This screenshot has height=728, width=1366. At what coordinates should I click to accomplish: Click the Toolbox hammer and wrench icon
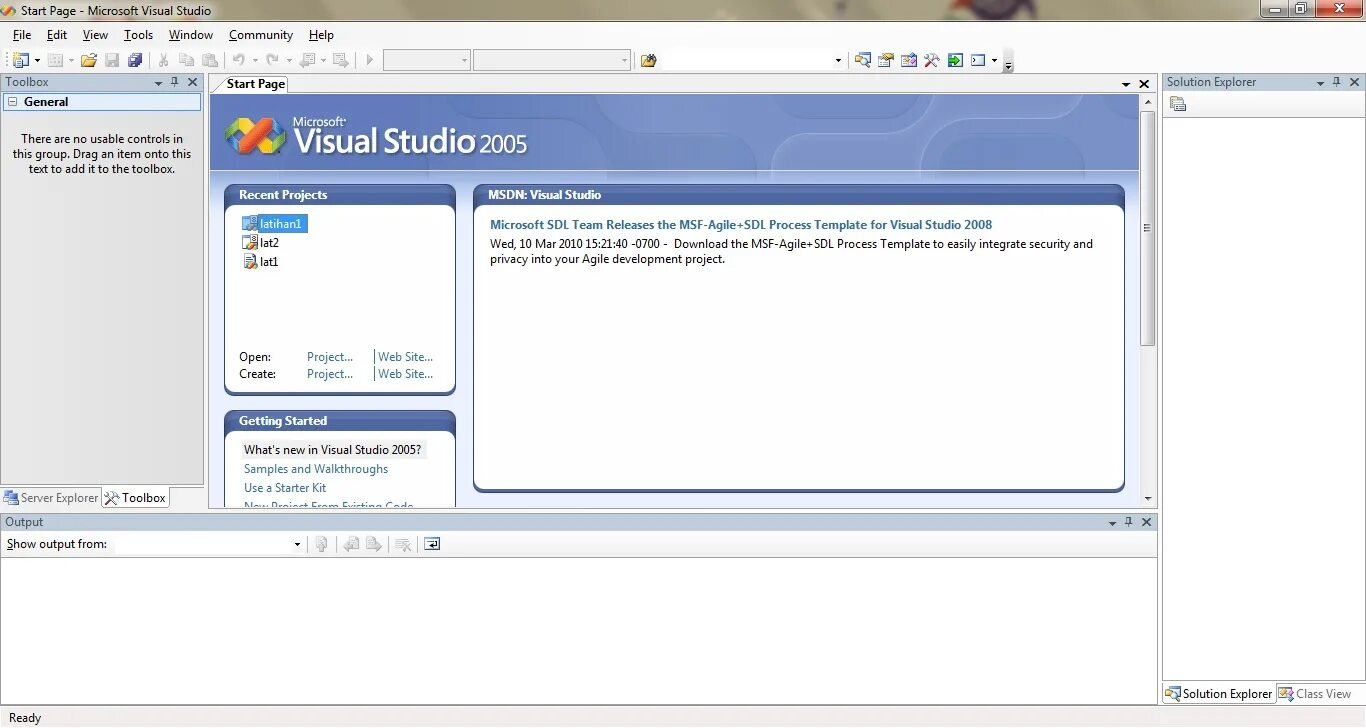point(931,60)
